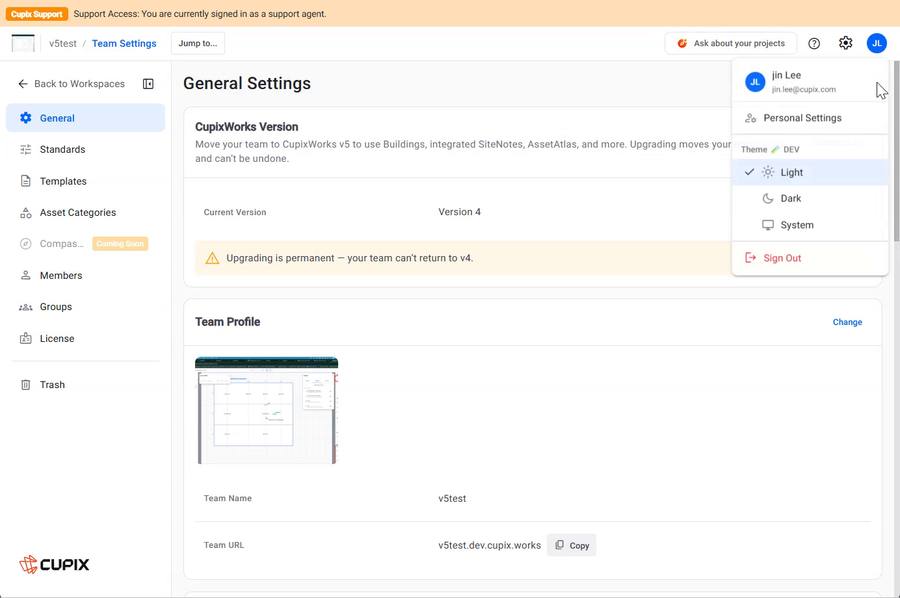Click the Current Version label
The image size is (900, 598).
click(235, 212)
